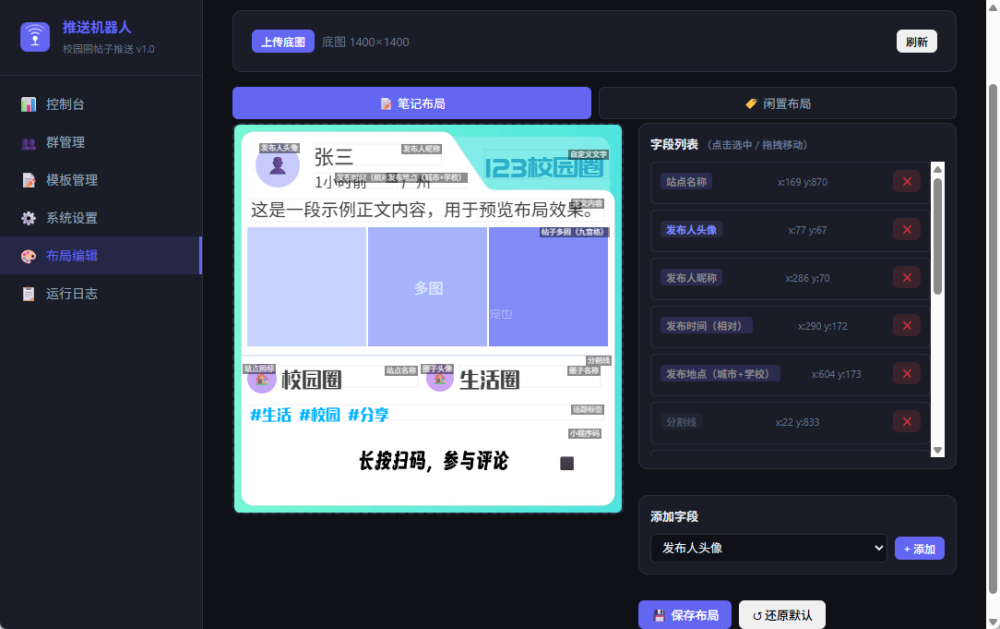Switch to 闲置布局 tab
This screenshot has width=1000, height=629.
click(x=777, y=103)
